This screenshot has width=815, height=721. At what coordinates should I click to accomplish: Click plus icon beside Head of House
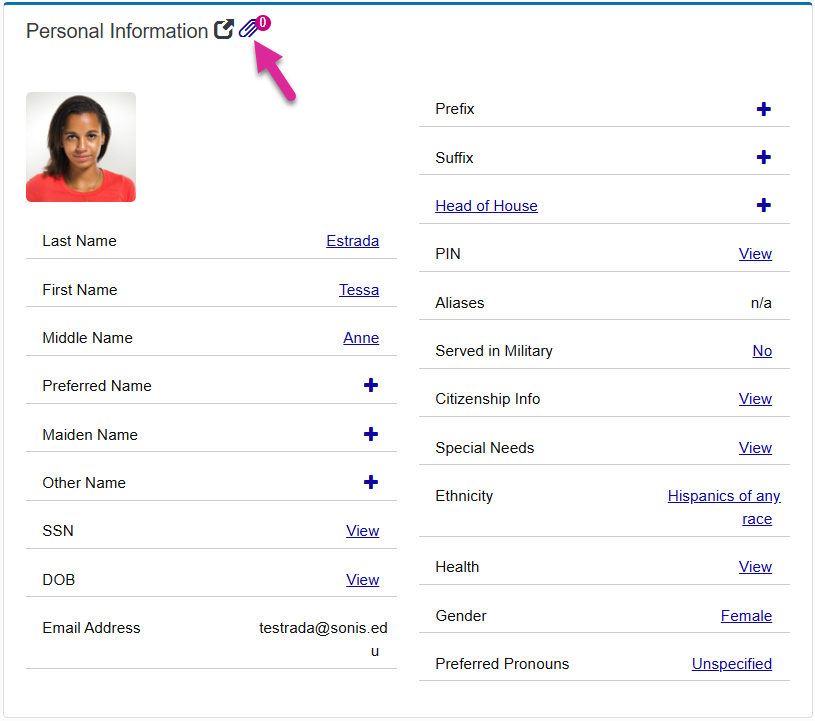(x=763, y=205)
